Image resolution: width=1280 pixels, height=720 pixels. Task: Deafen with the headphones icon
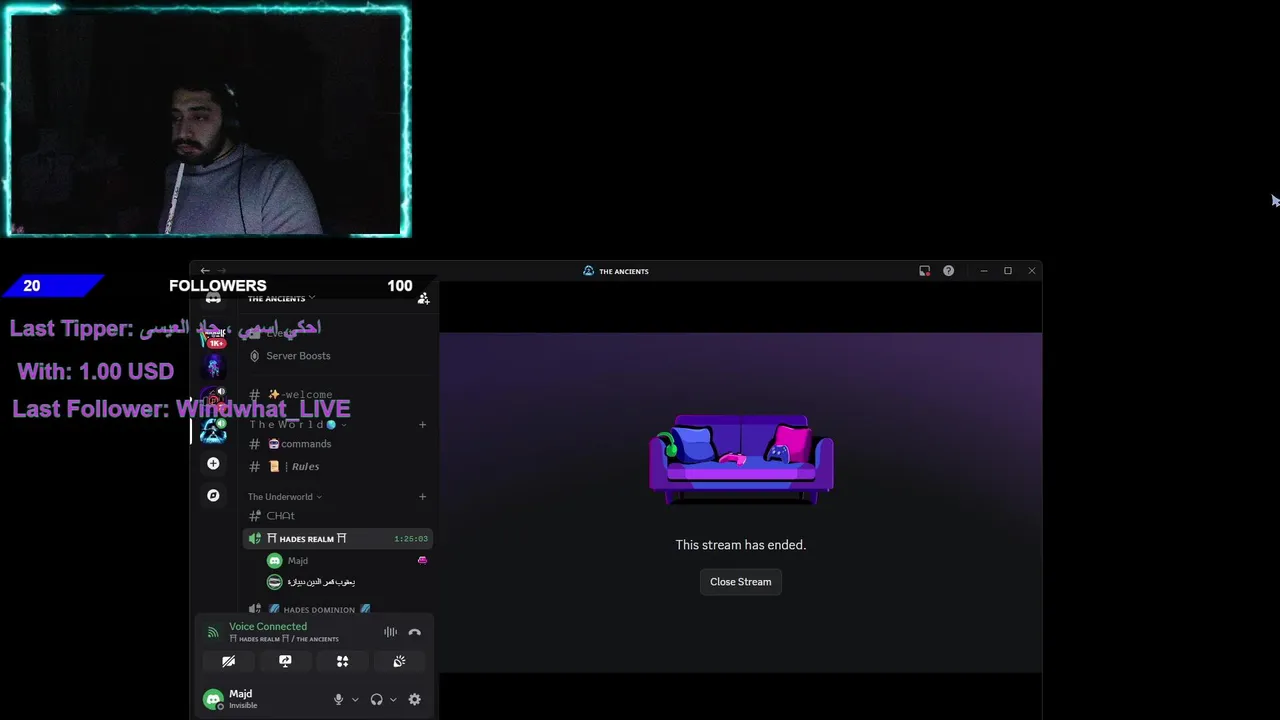click(x=376, y=699)
